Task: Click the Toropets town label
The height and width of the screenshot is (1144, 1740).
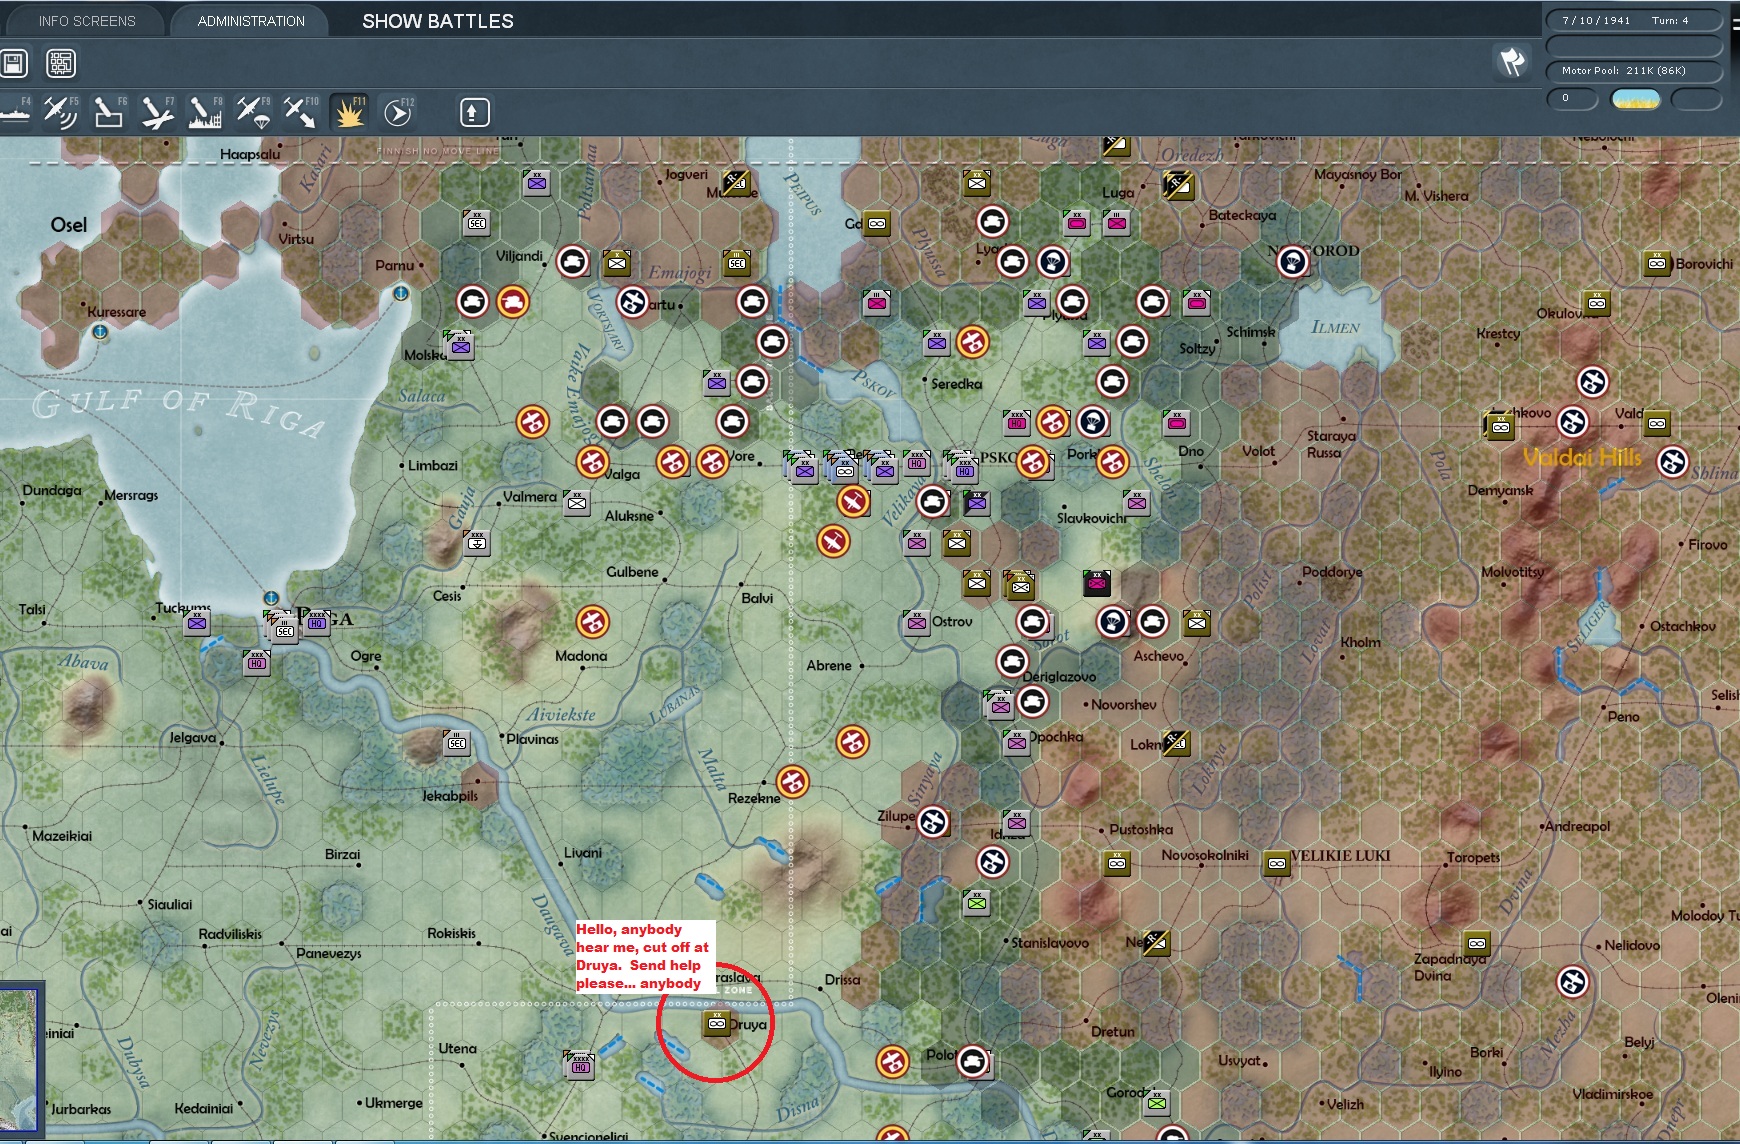Action: point(1473,857)
